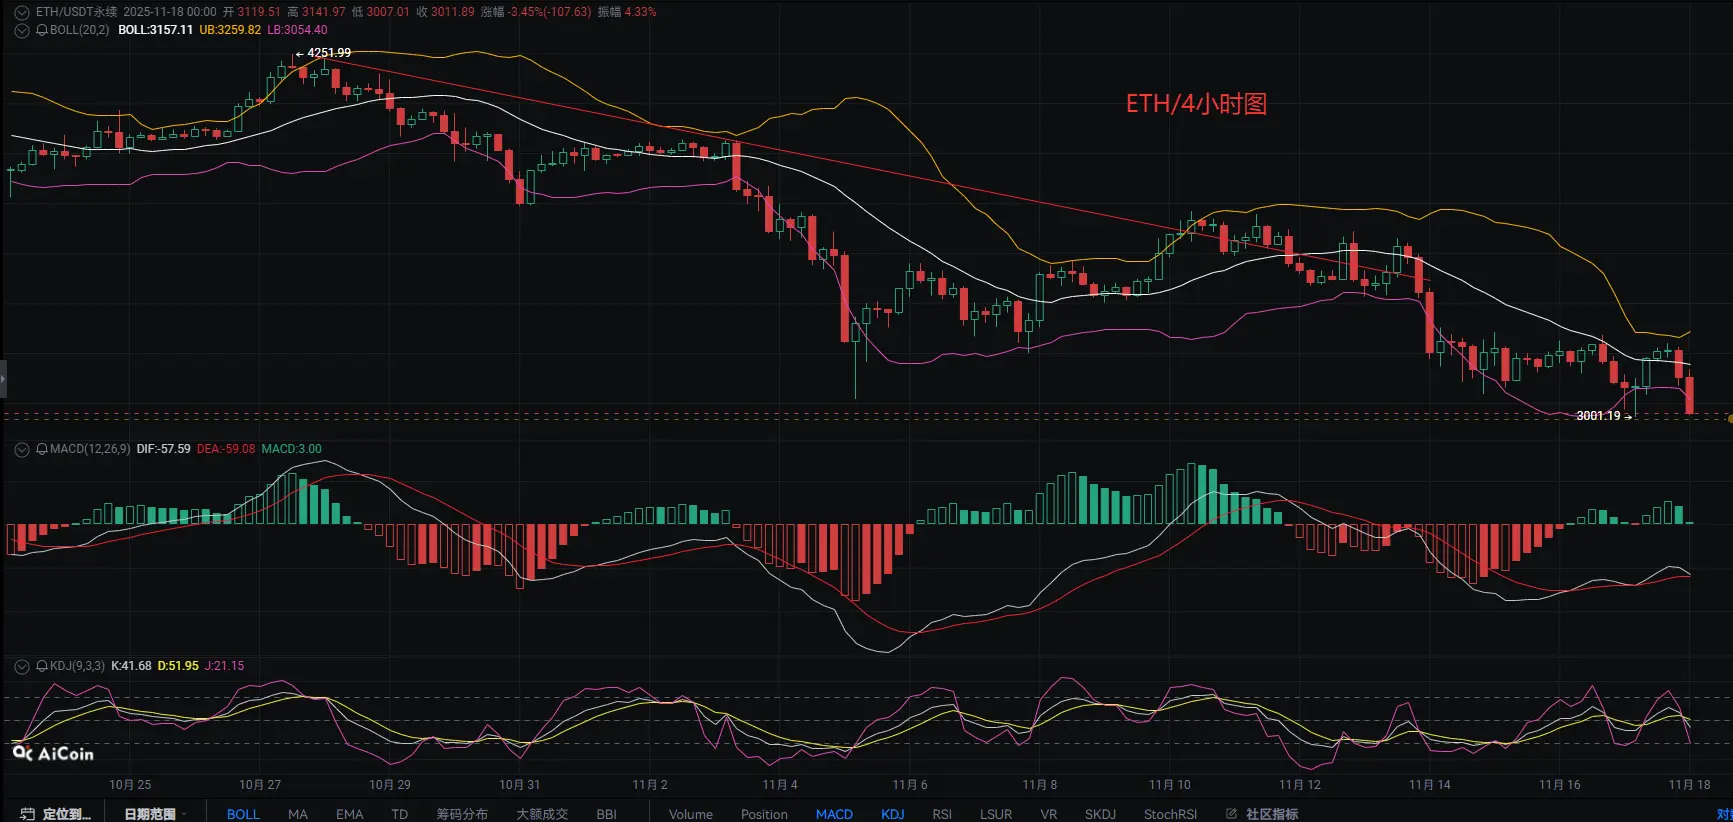Toggle the 大额成交 indicator
This screenshot has width=1733, height=822.
coord(542,814)
